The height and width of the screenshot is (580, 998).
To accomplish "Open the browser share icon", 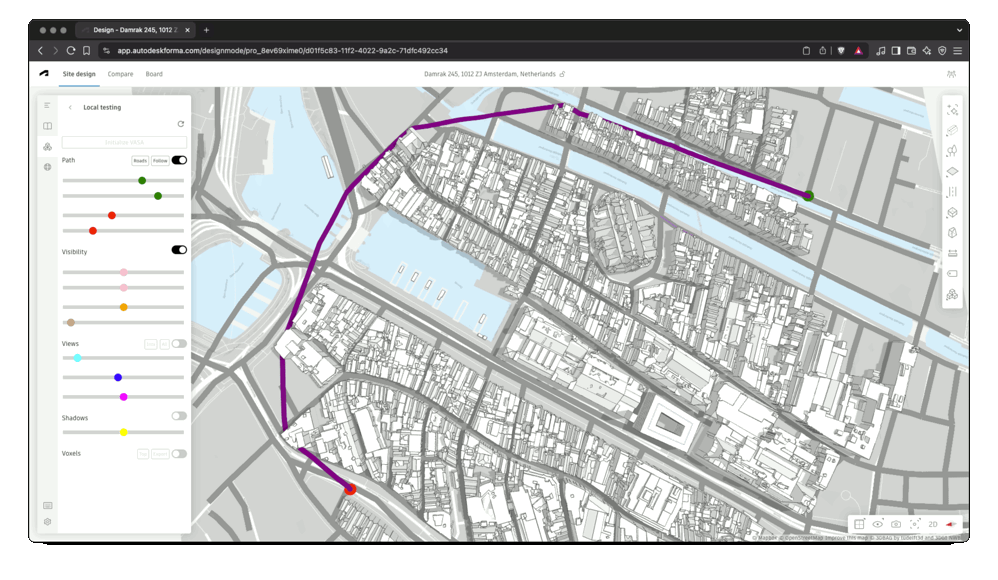I will click(822, 50).
